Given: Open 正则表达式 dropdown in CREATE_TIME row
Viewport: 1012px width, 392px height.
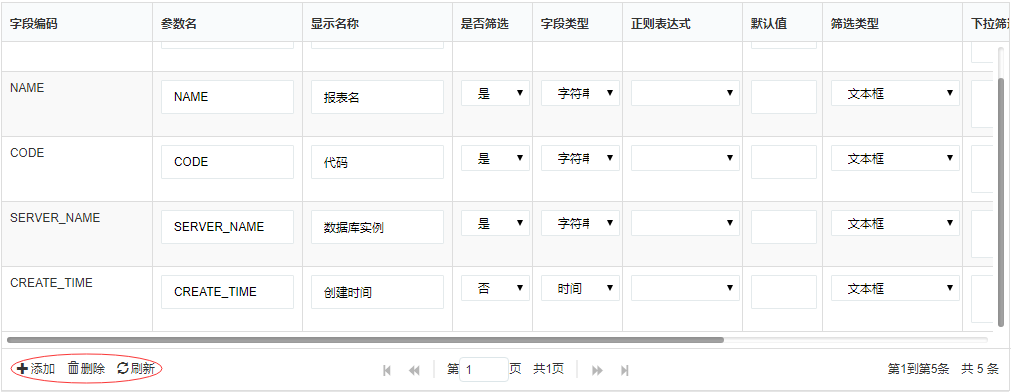Looking at the screenshot, I should (x=685, y=288).
